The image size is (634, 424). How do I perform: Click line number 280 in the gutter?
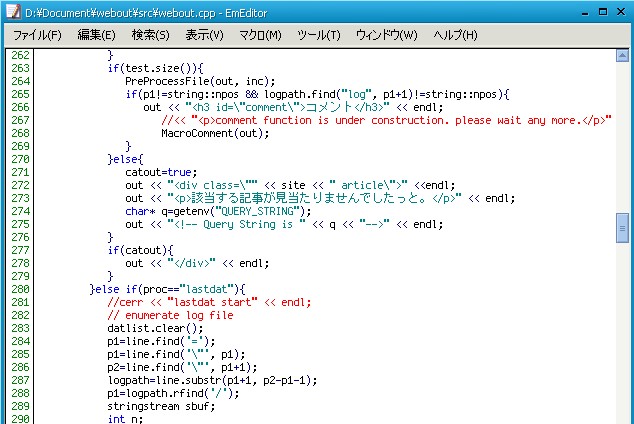click(x=19, y=289)
